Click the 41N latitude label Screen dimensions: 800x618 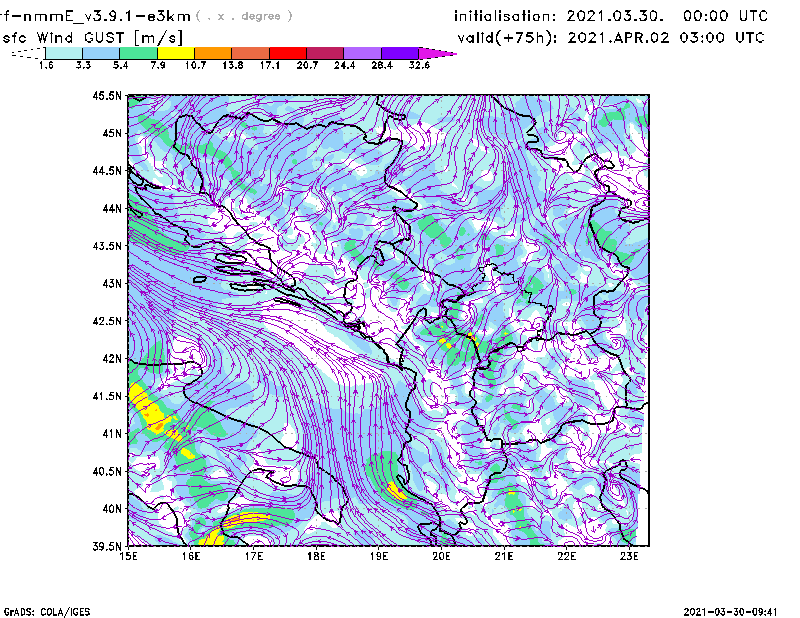click(x=112, y=434)
